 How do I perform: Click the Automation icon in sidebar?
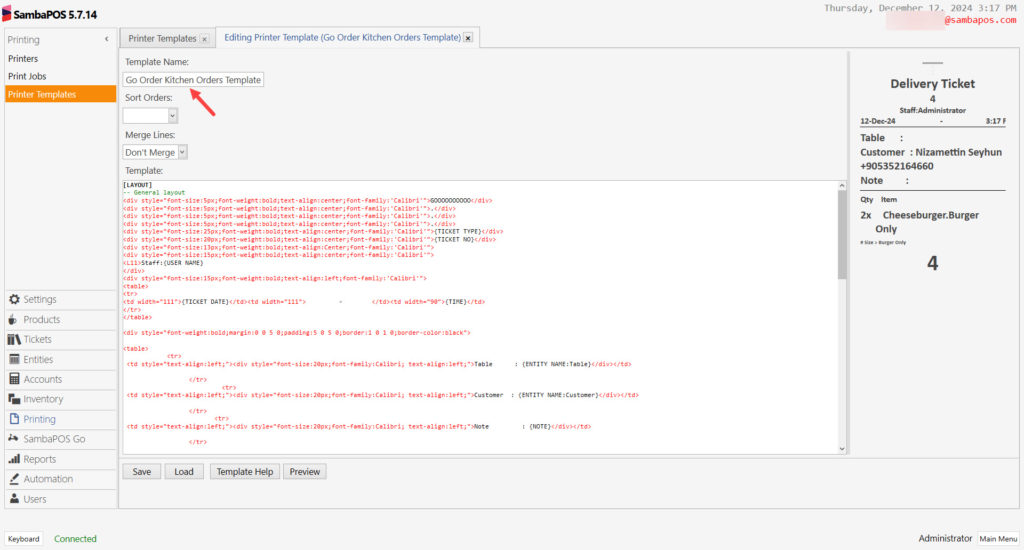click(14, 479)
